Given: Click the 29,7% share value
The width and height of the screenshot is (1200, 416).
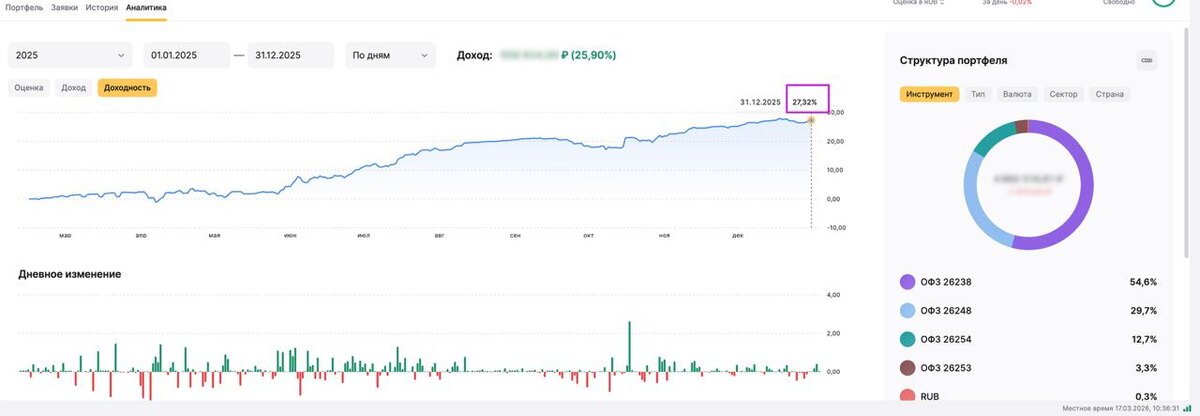Looking at the screenshot, I should coord(1142,311).
